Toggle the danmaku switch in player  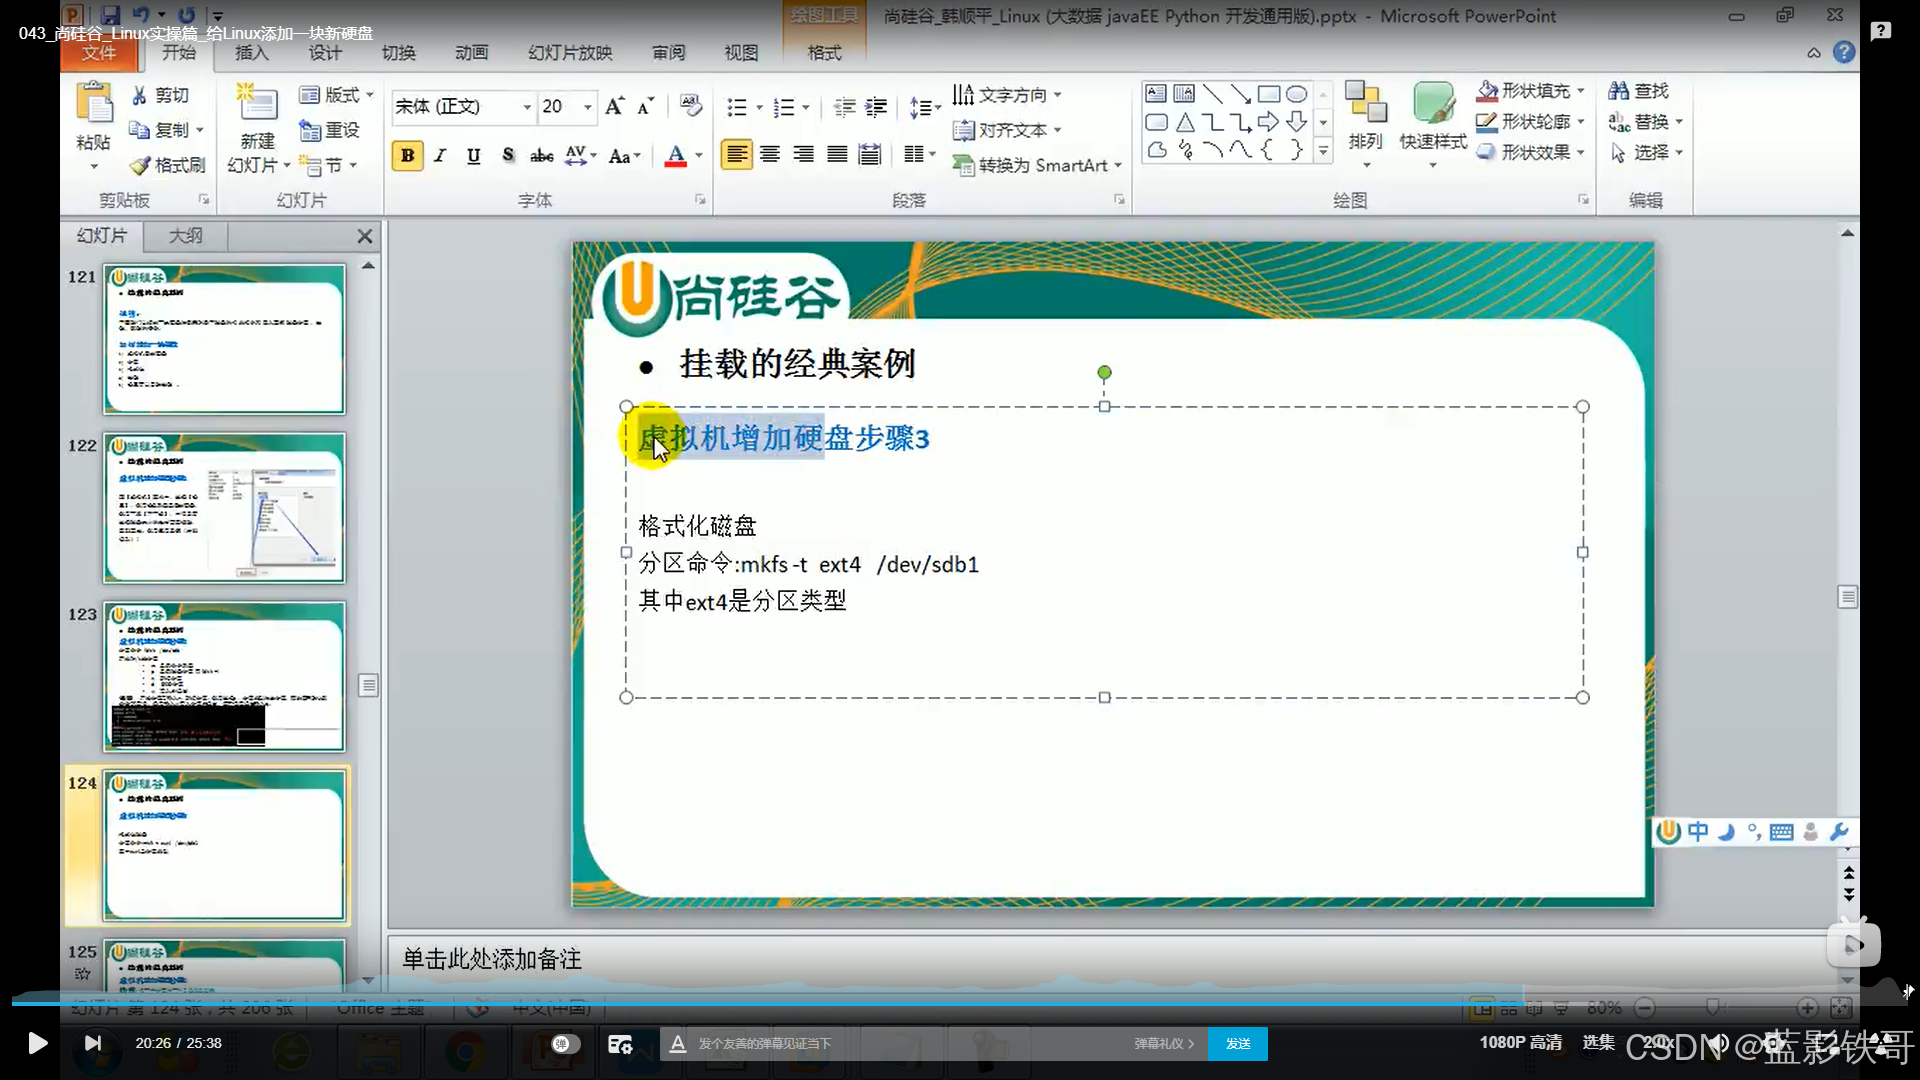tap(565, 1043)
